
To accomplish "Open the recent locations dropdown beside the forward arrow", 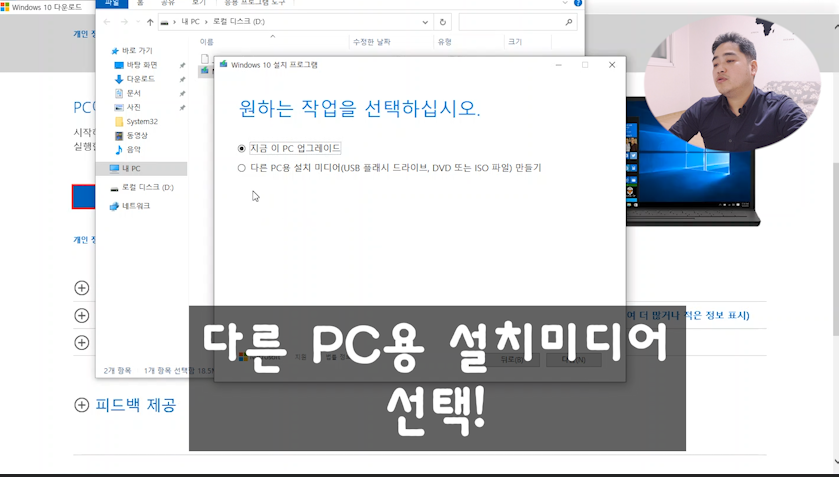I will (138, 22).
